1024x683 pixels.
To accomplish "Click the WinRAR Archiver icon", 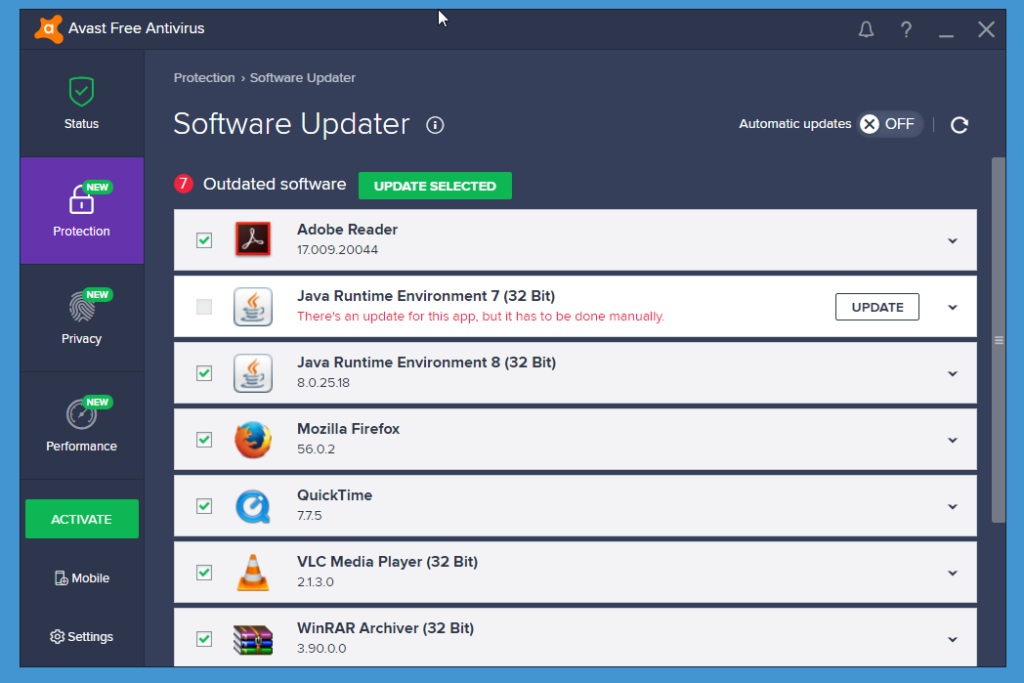I will (x=253, y=639).
